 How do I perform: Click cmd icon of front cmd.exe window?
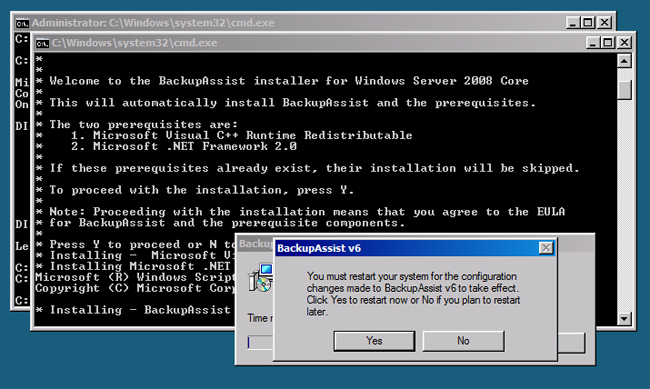[x=42, y=43]
